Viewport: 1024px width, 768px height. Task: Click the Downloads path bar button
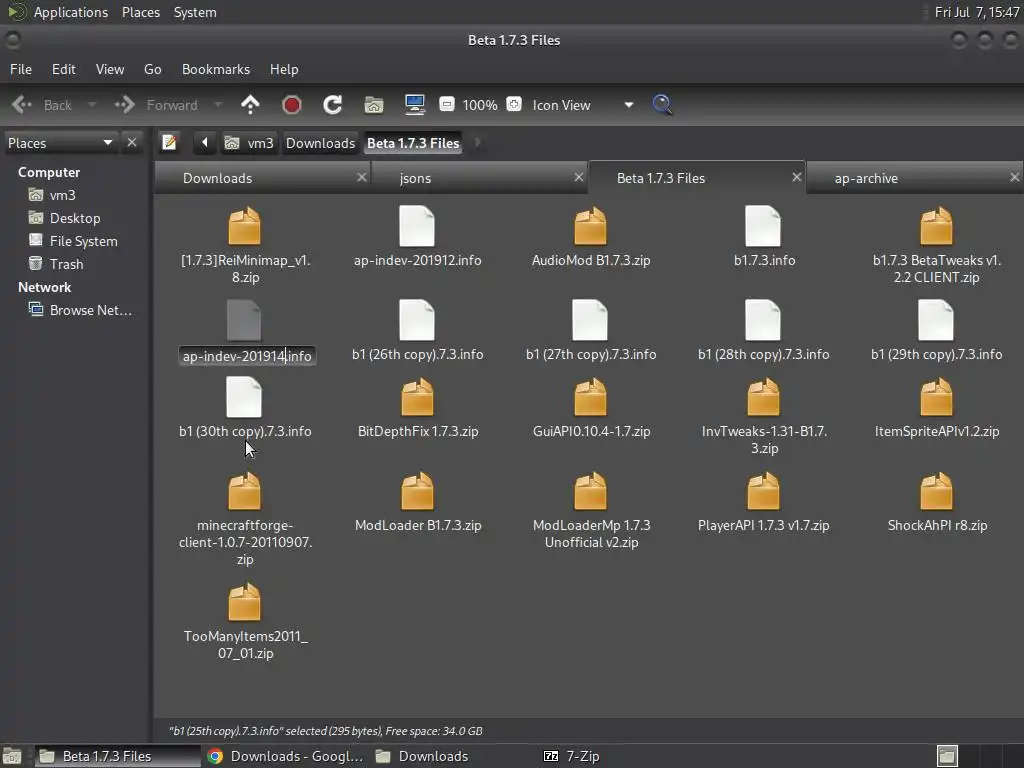[320, 142]
